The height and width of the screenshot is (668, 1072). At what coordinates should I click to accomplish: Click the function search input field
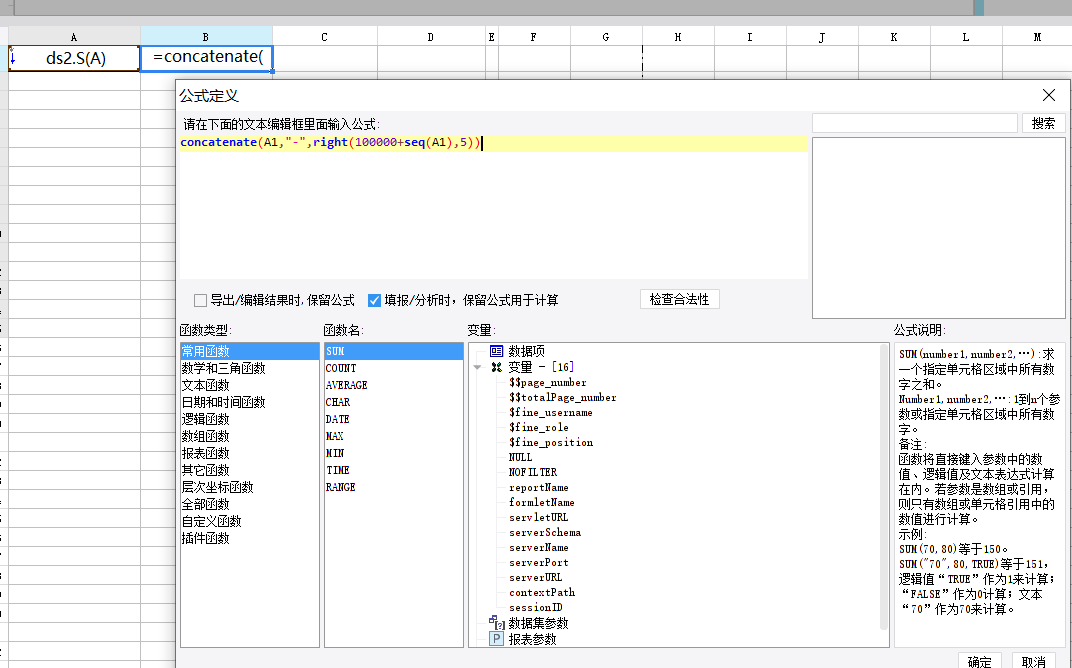point(914,123)
